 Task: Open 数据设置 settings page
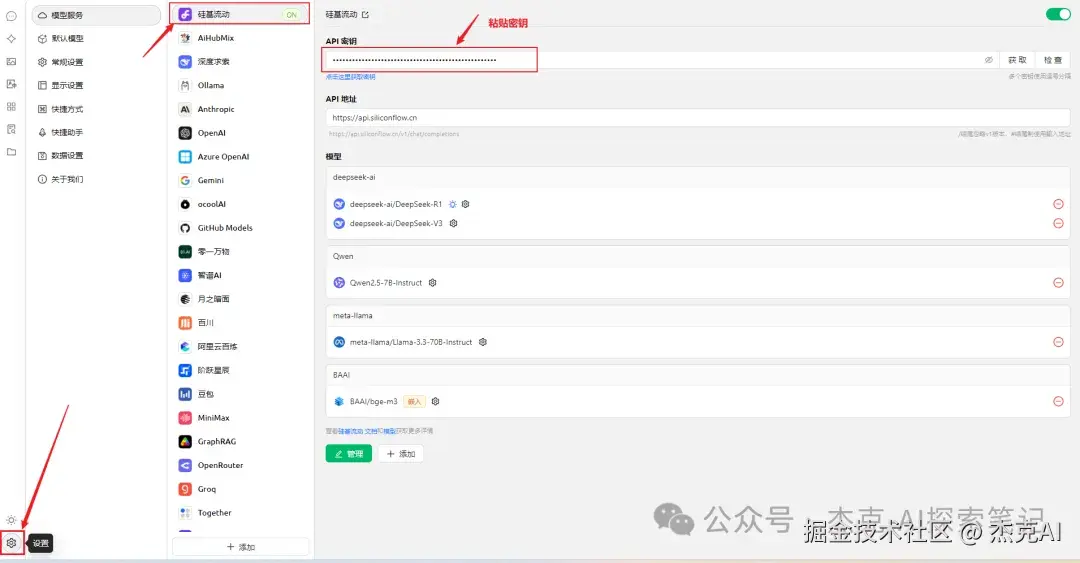96,156
